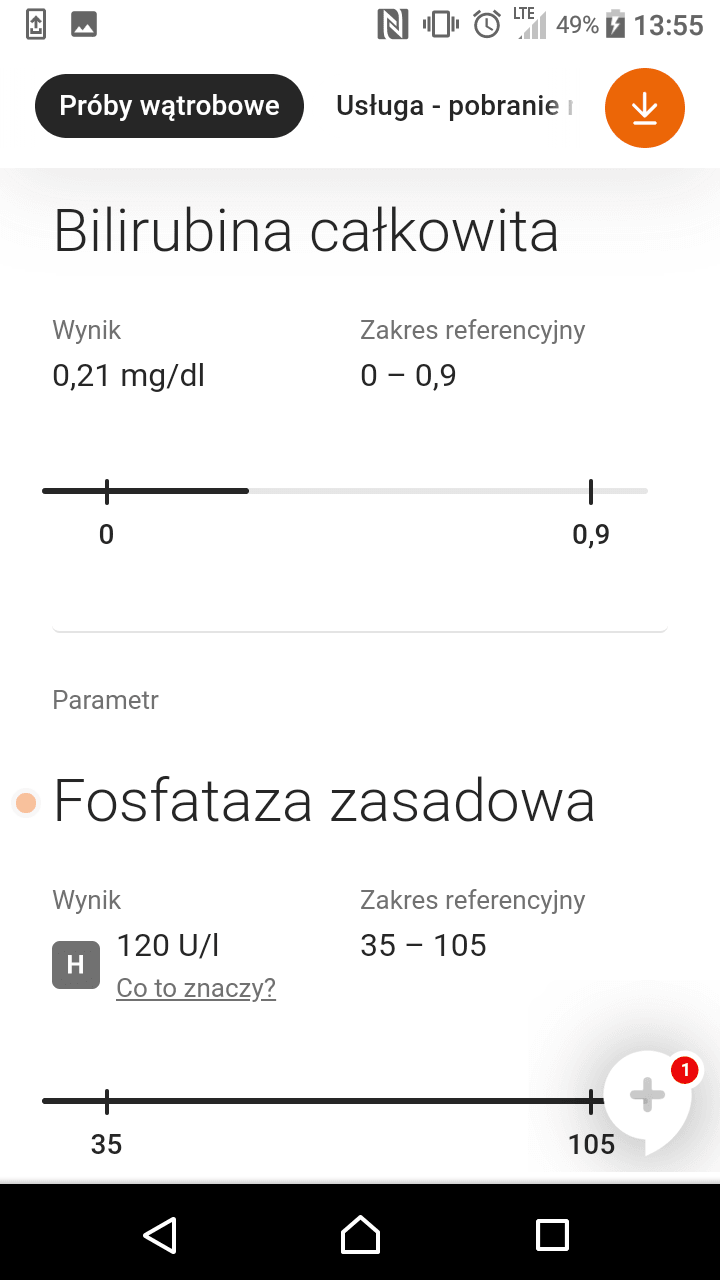Tap the Android home button
This screenshot has width=720, height=1280.
(360, 1234)
